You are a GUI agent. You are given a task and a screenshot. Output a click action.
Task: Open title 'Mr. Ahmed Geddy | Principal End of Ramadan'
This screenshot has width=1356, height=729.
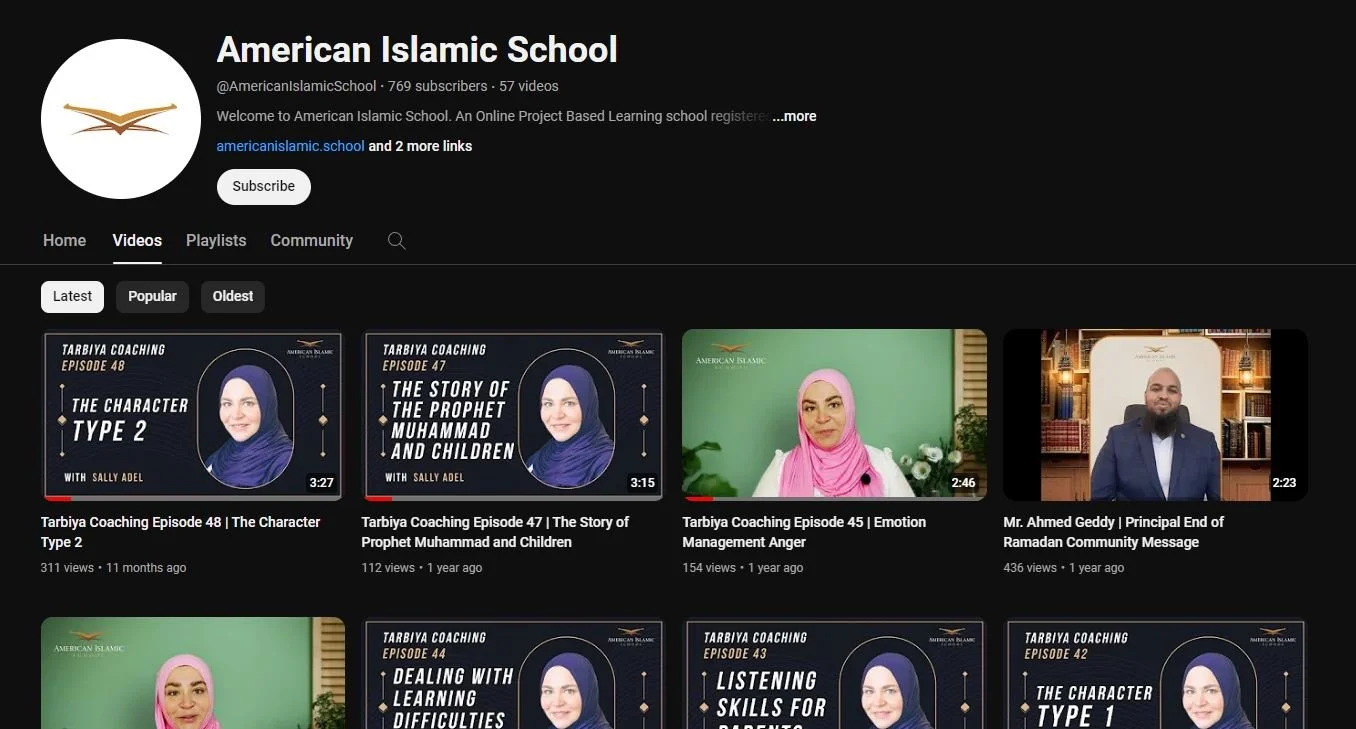tap(1114, 532)
